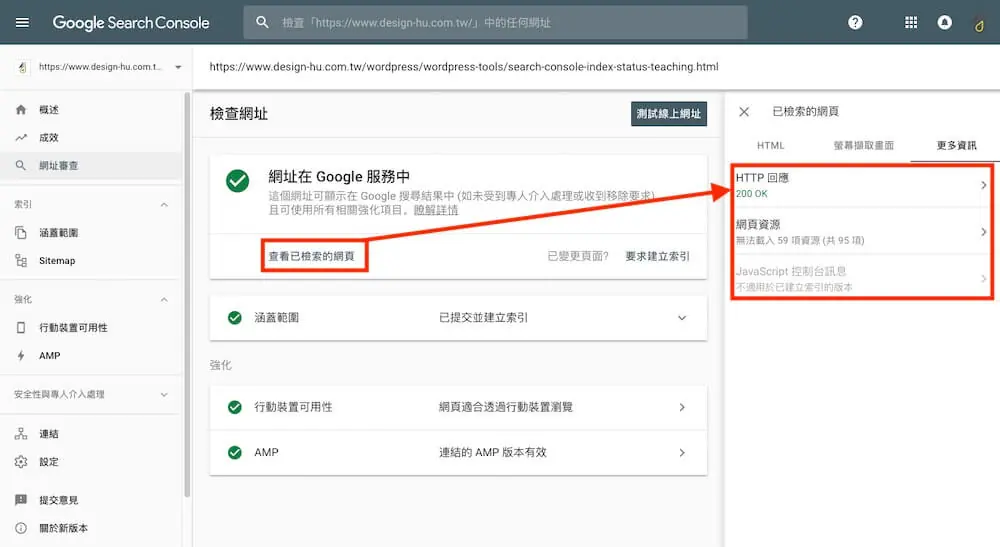Click the sidebar vertical scrollbar
1000x547 pixels.
click(187, 294)
